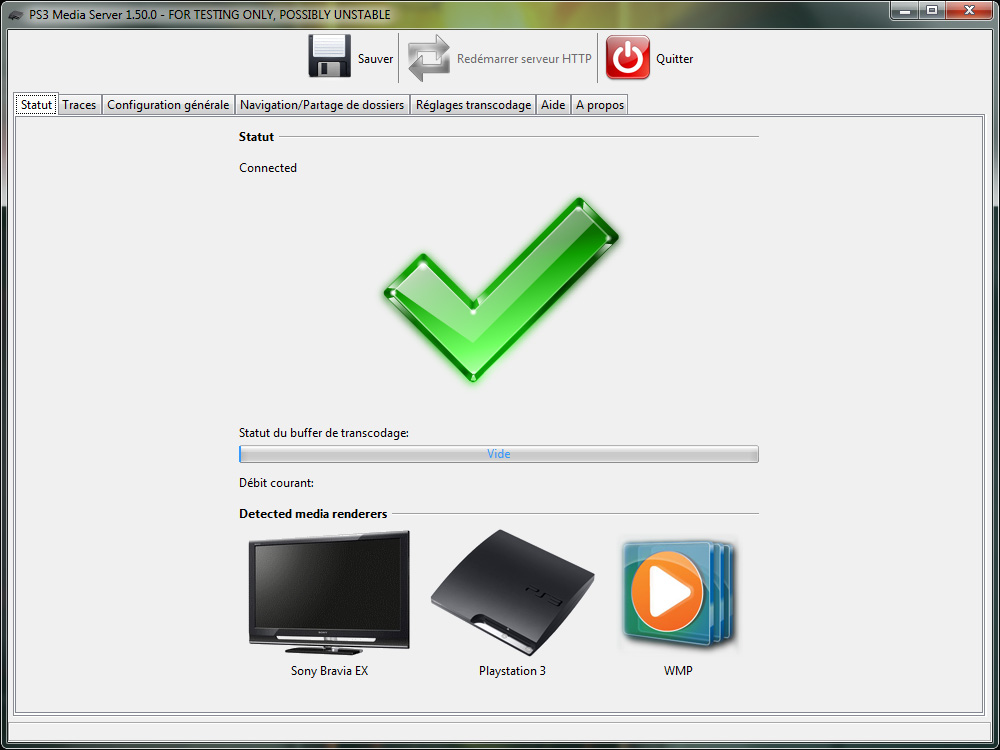The width and height of the screenshot is (1000, 750).
Task: Click the Detected media renderers heading
Action: (x=313, y=513)
